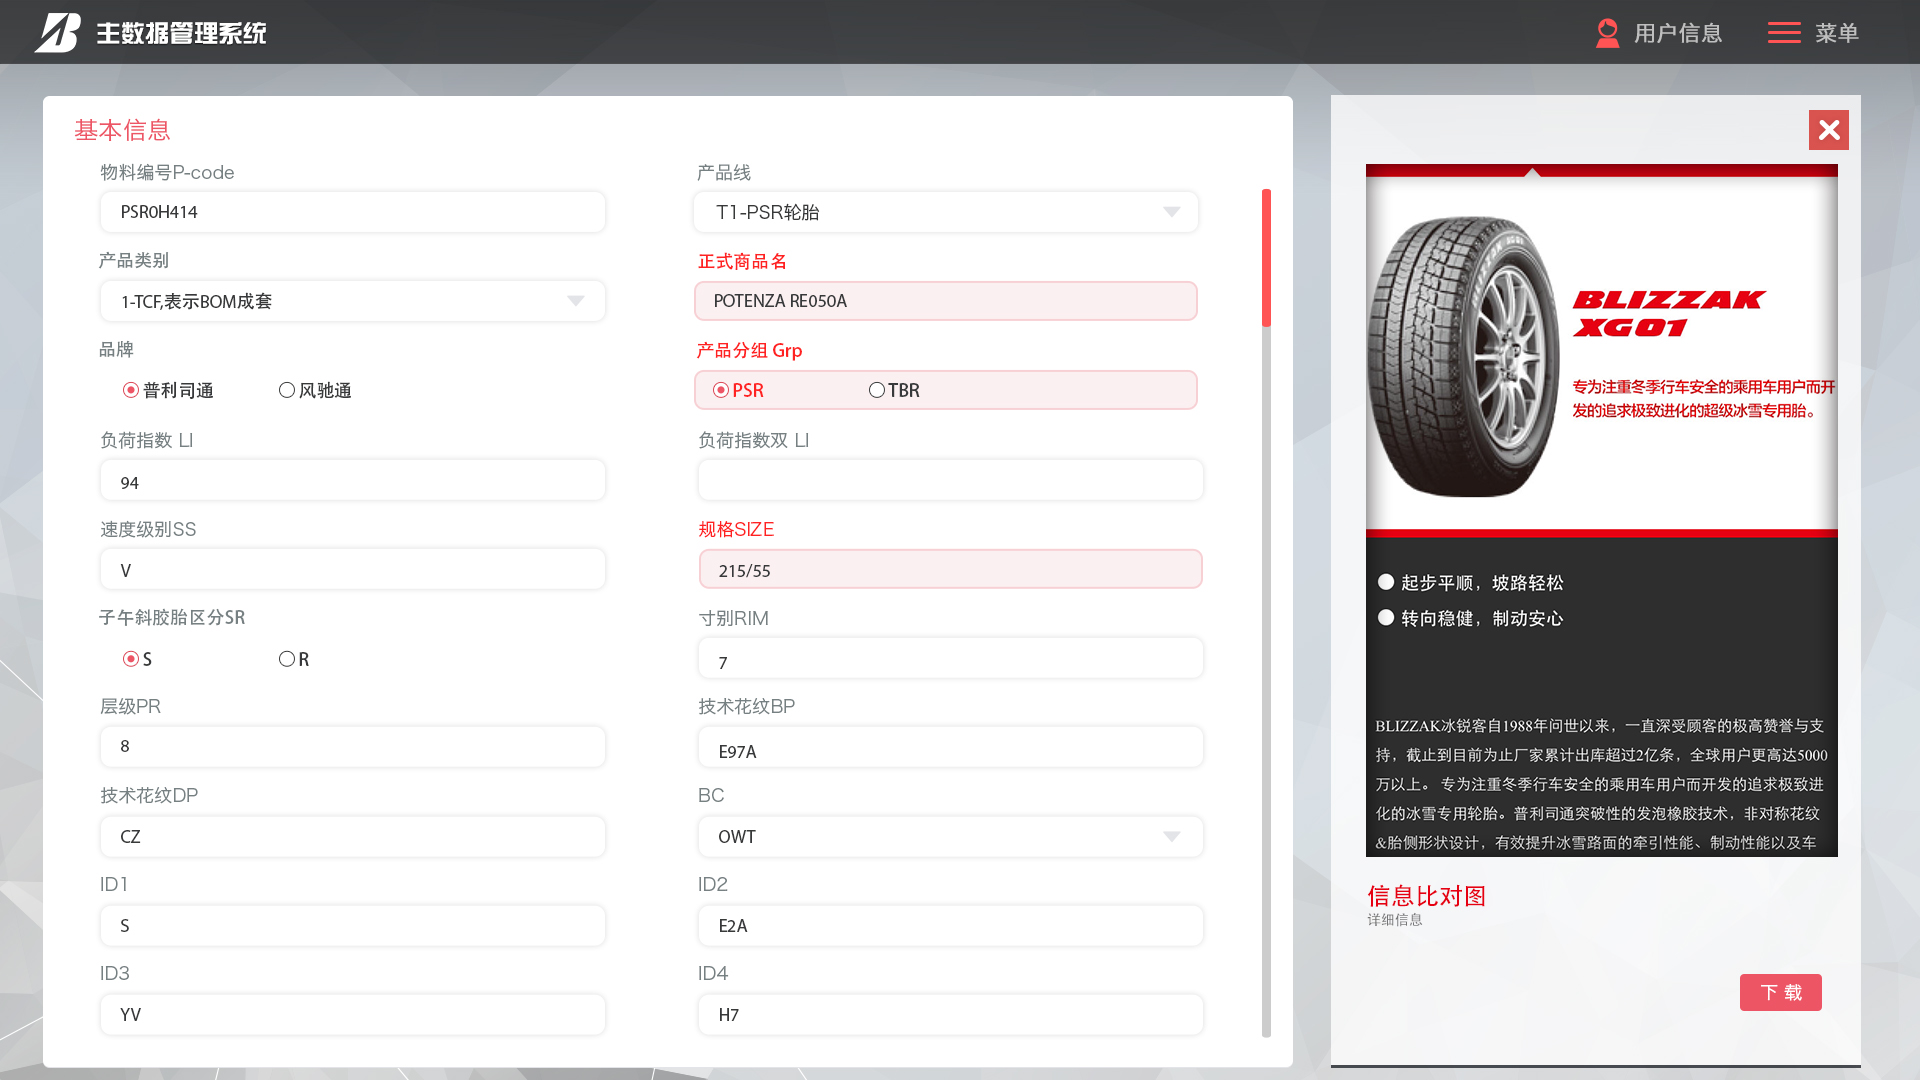1920x1080 pixels.
Task: Focus the 规格SIZE field 215/55
Action: click(x=951, y=569)
